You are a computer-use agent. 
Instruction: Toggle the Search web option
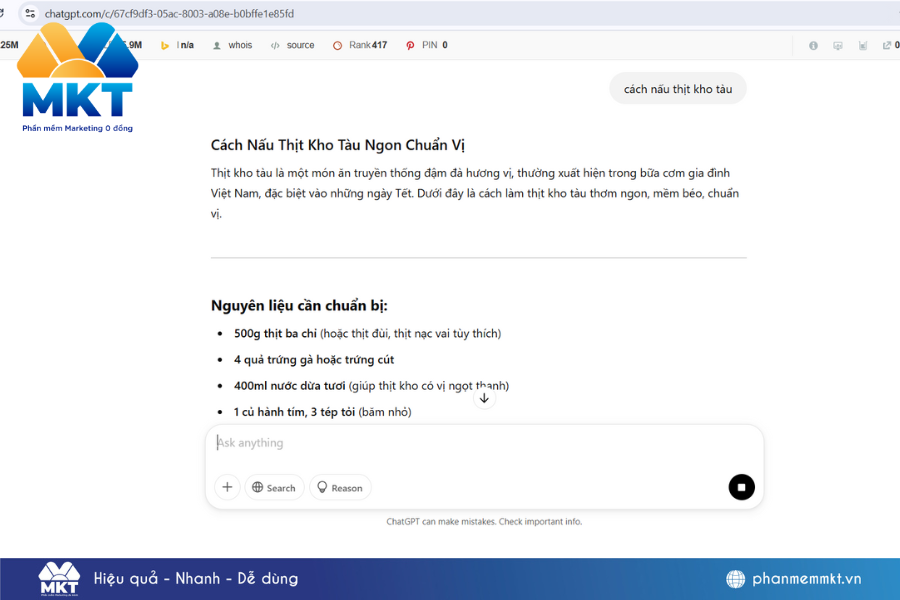click(x=274, y=487)
